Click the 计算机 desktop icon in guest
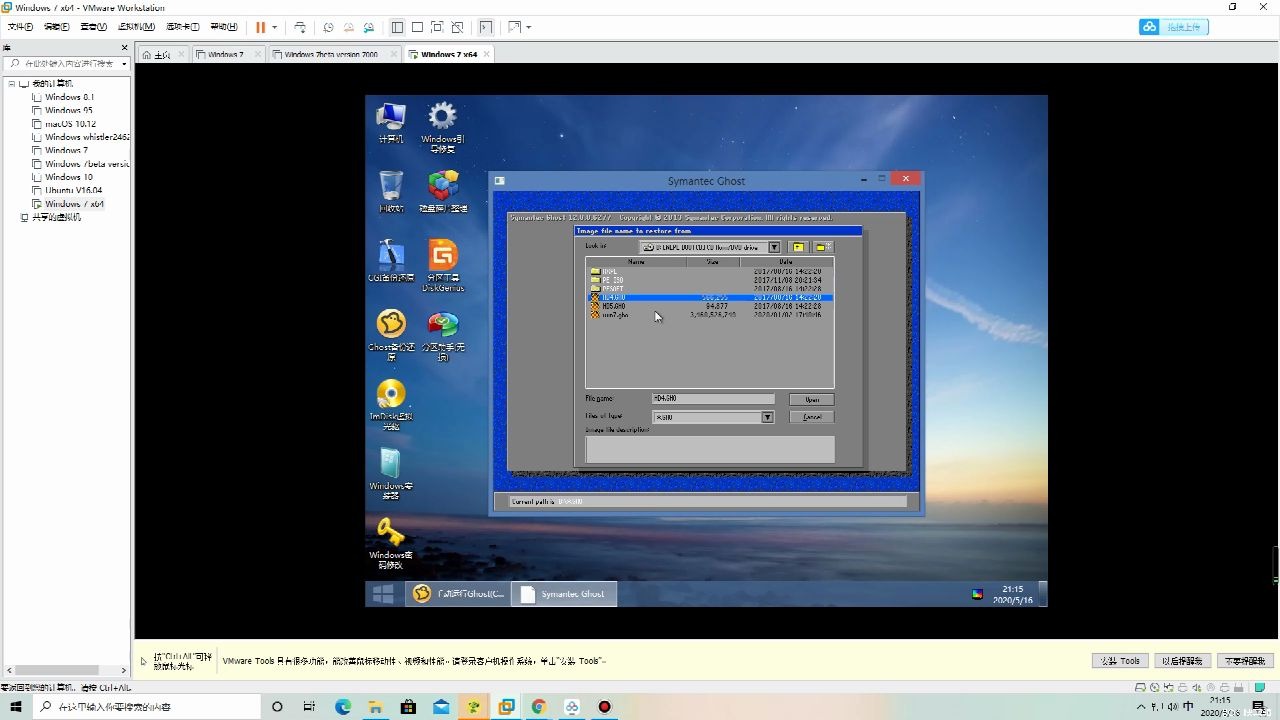 390,122
